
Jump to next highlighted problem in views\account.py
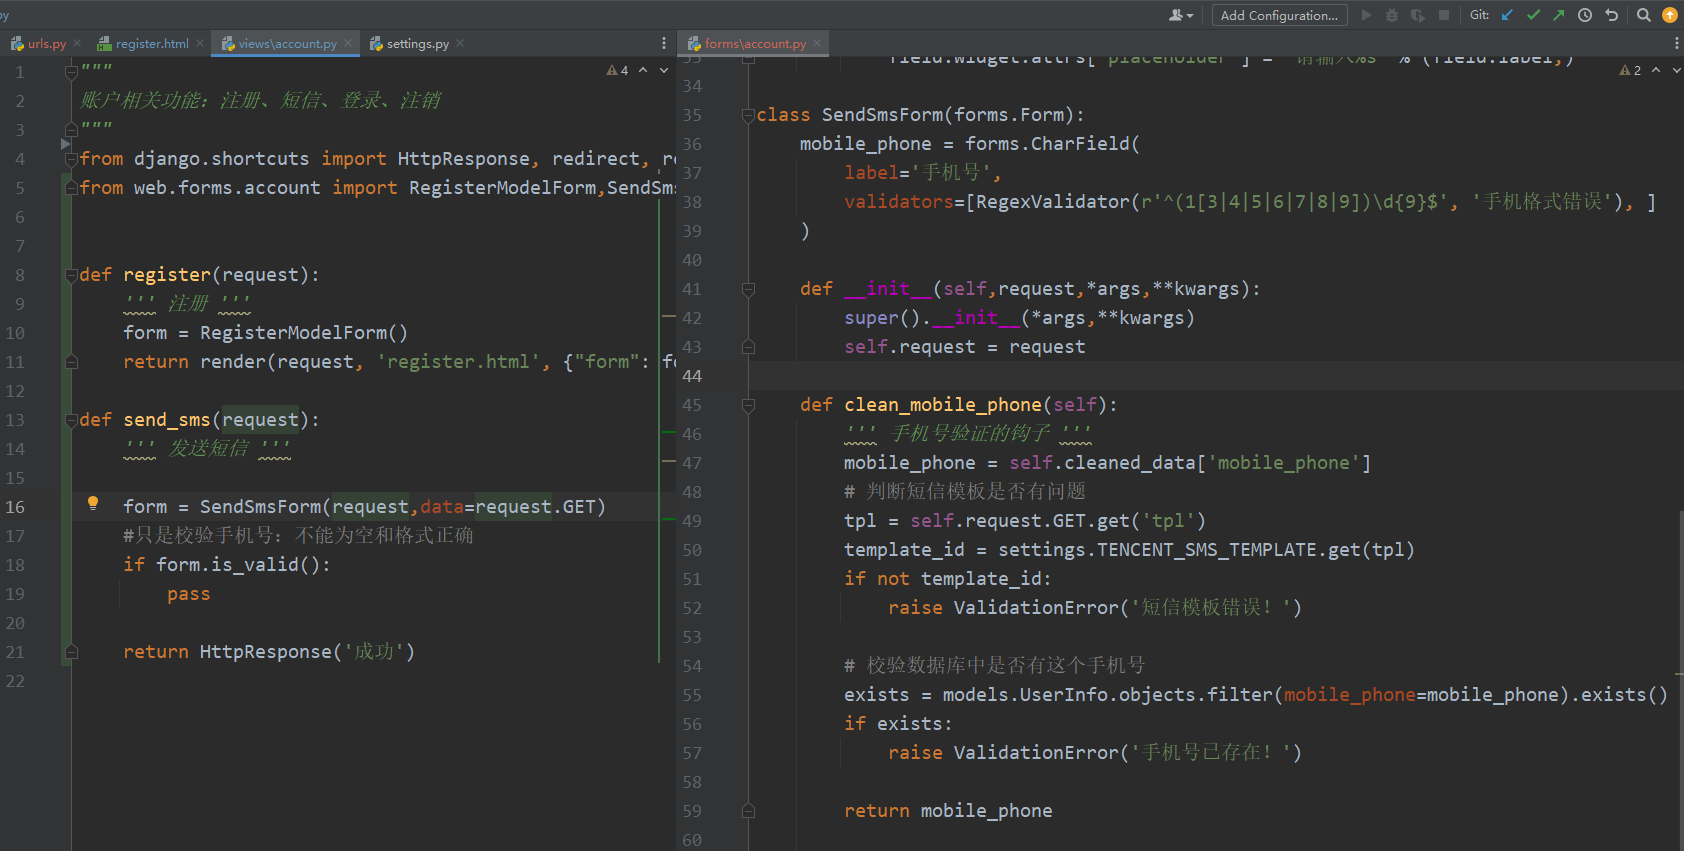(664, 70)
